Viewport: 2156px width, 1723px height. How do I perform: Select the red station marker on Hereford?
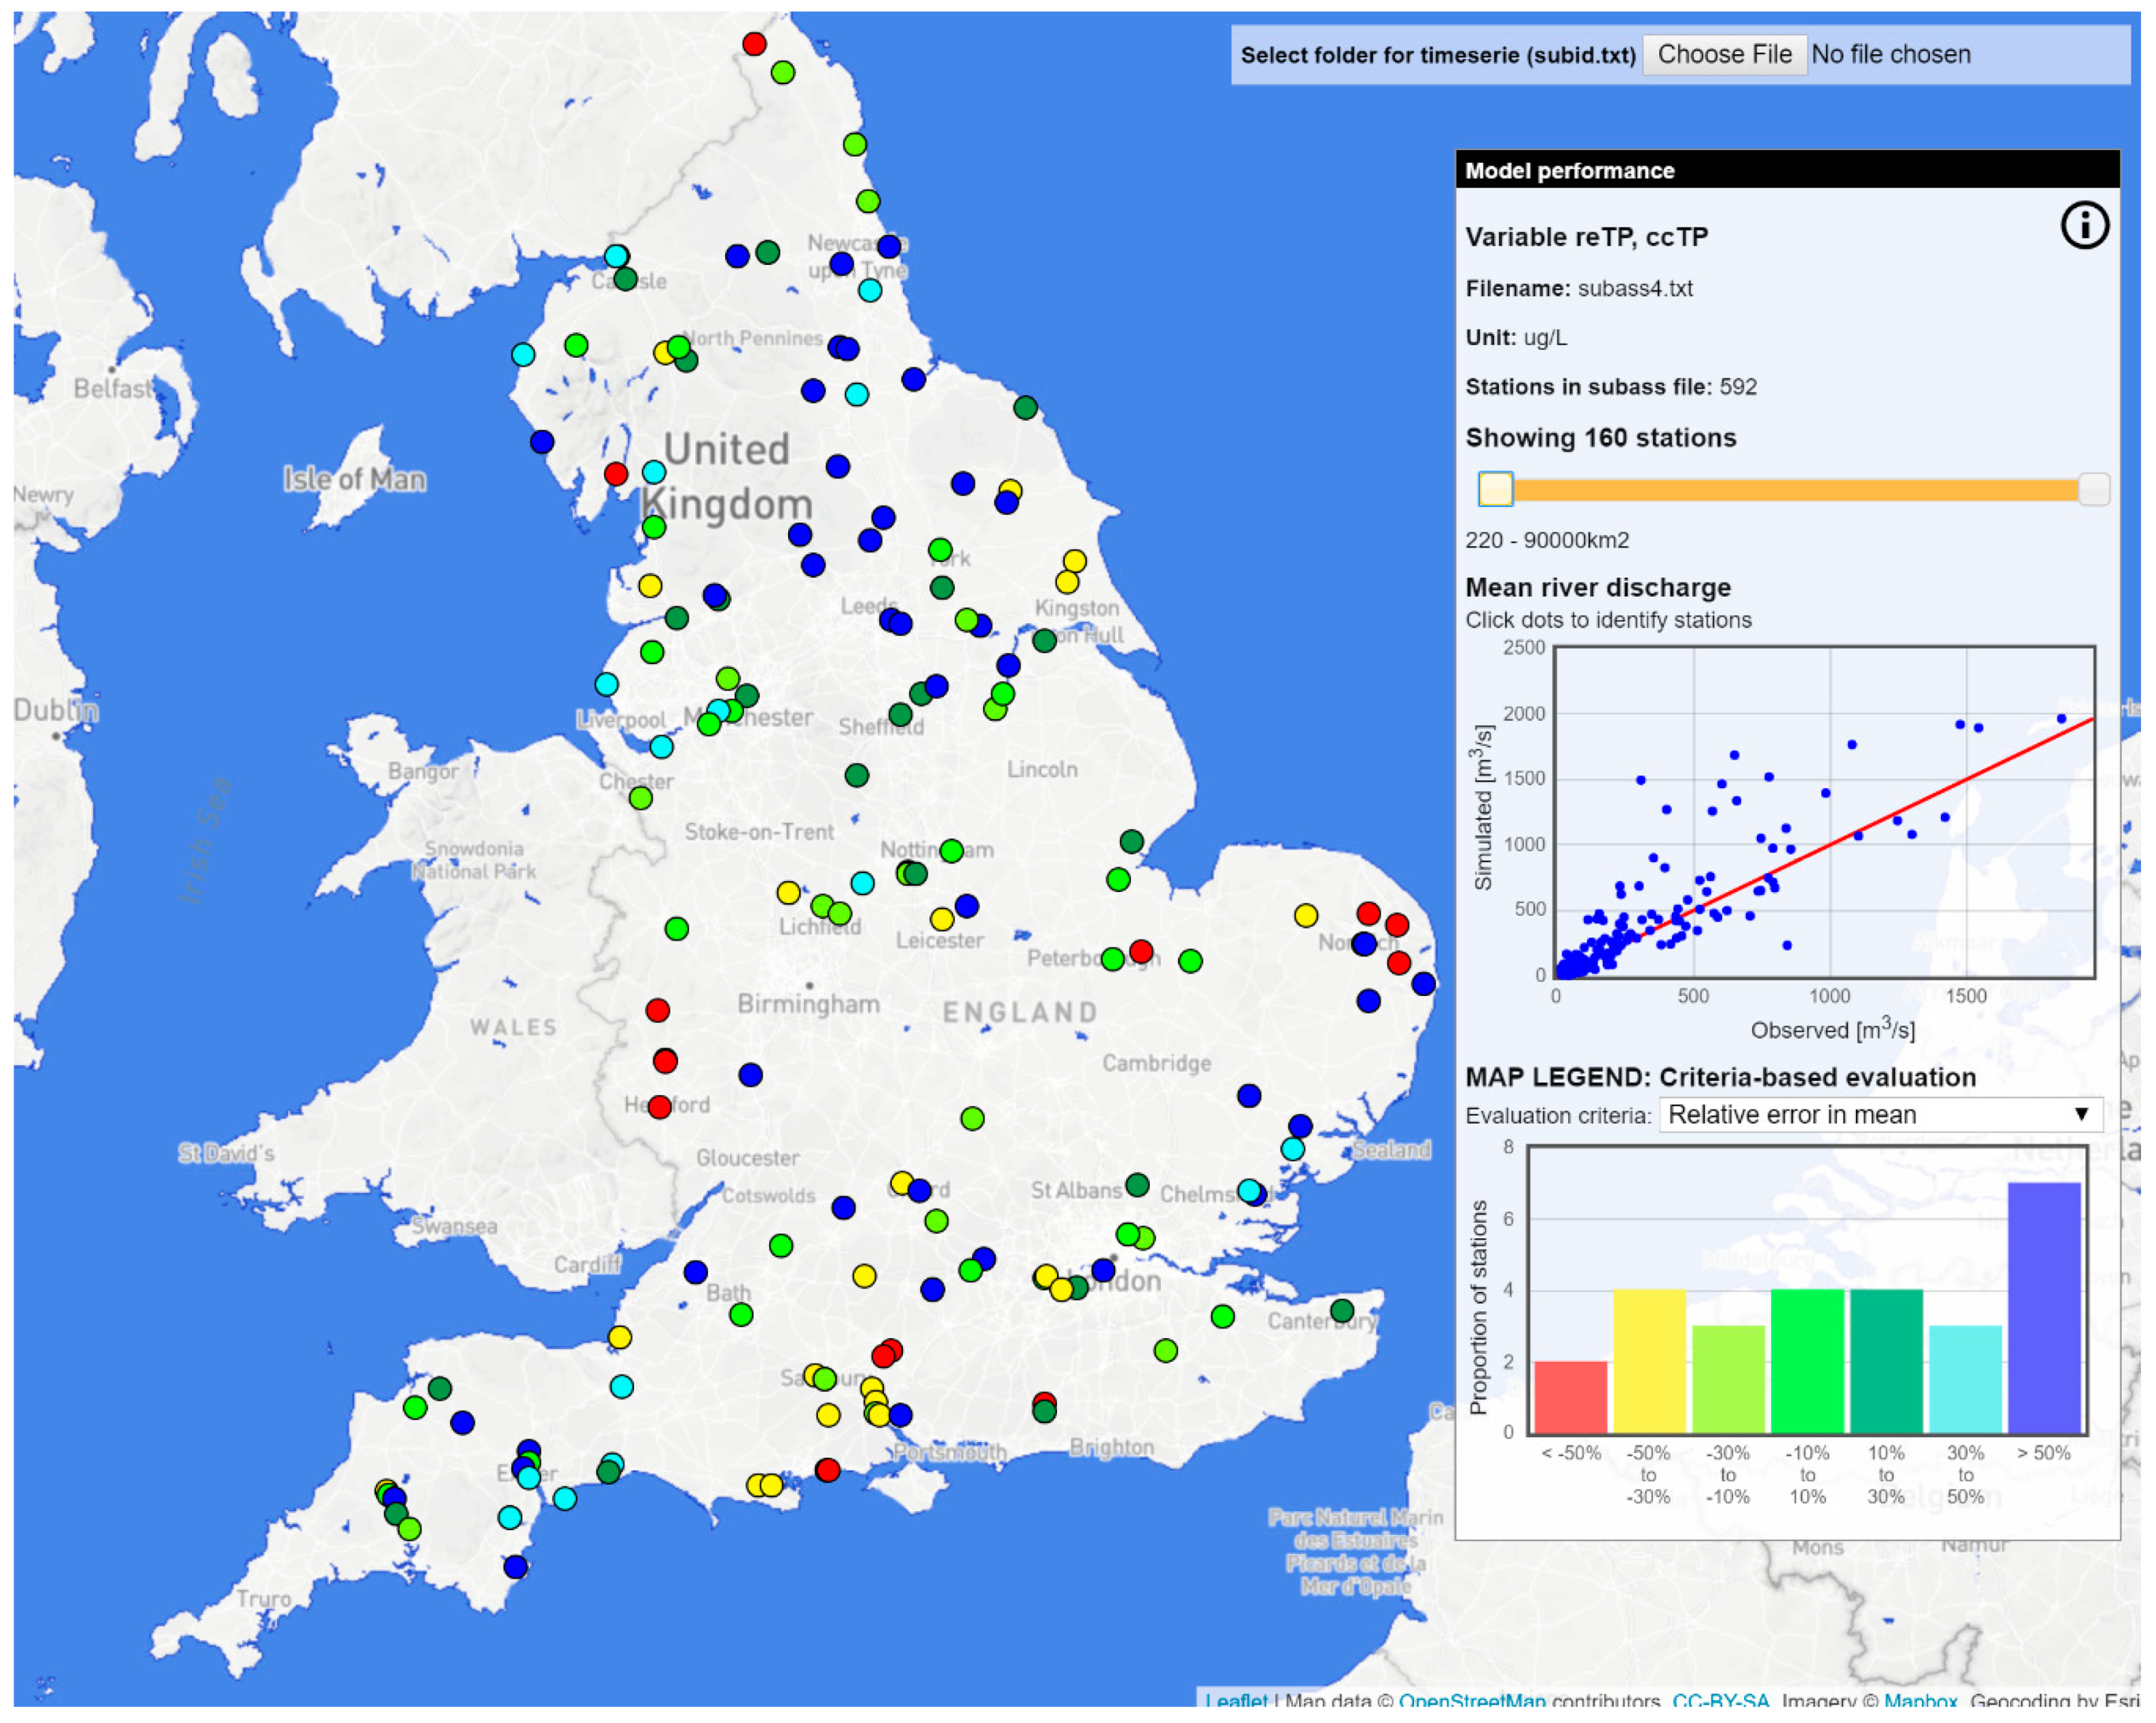click(x=659, y=1106)
